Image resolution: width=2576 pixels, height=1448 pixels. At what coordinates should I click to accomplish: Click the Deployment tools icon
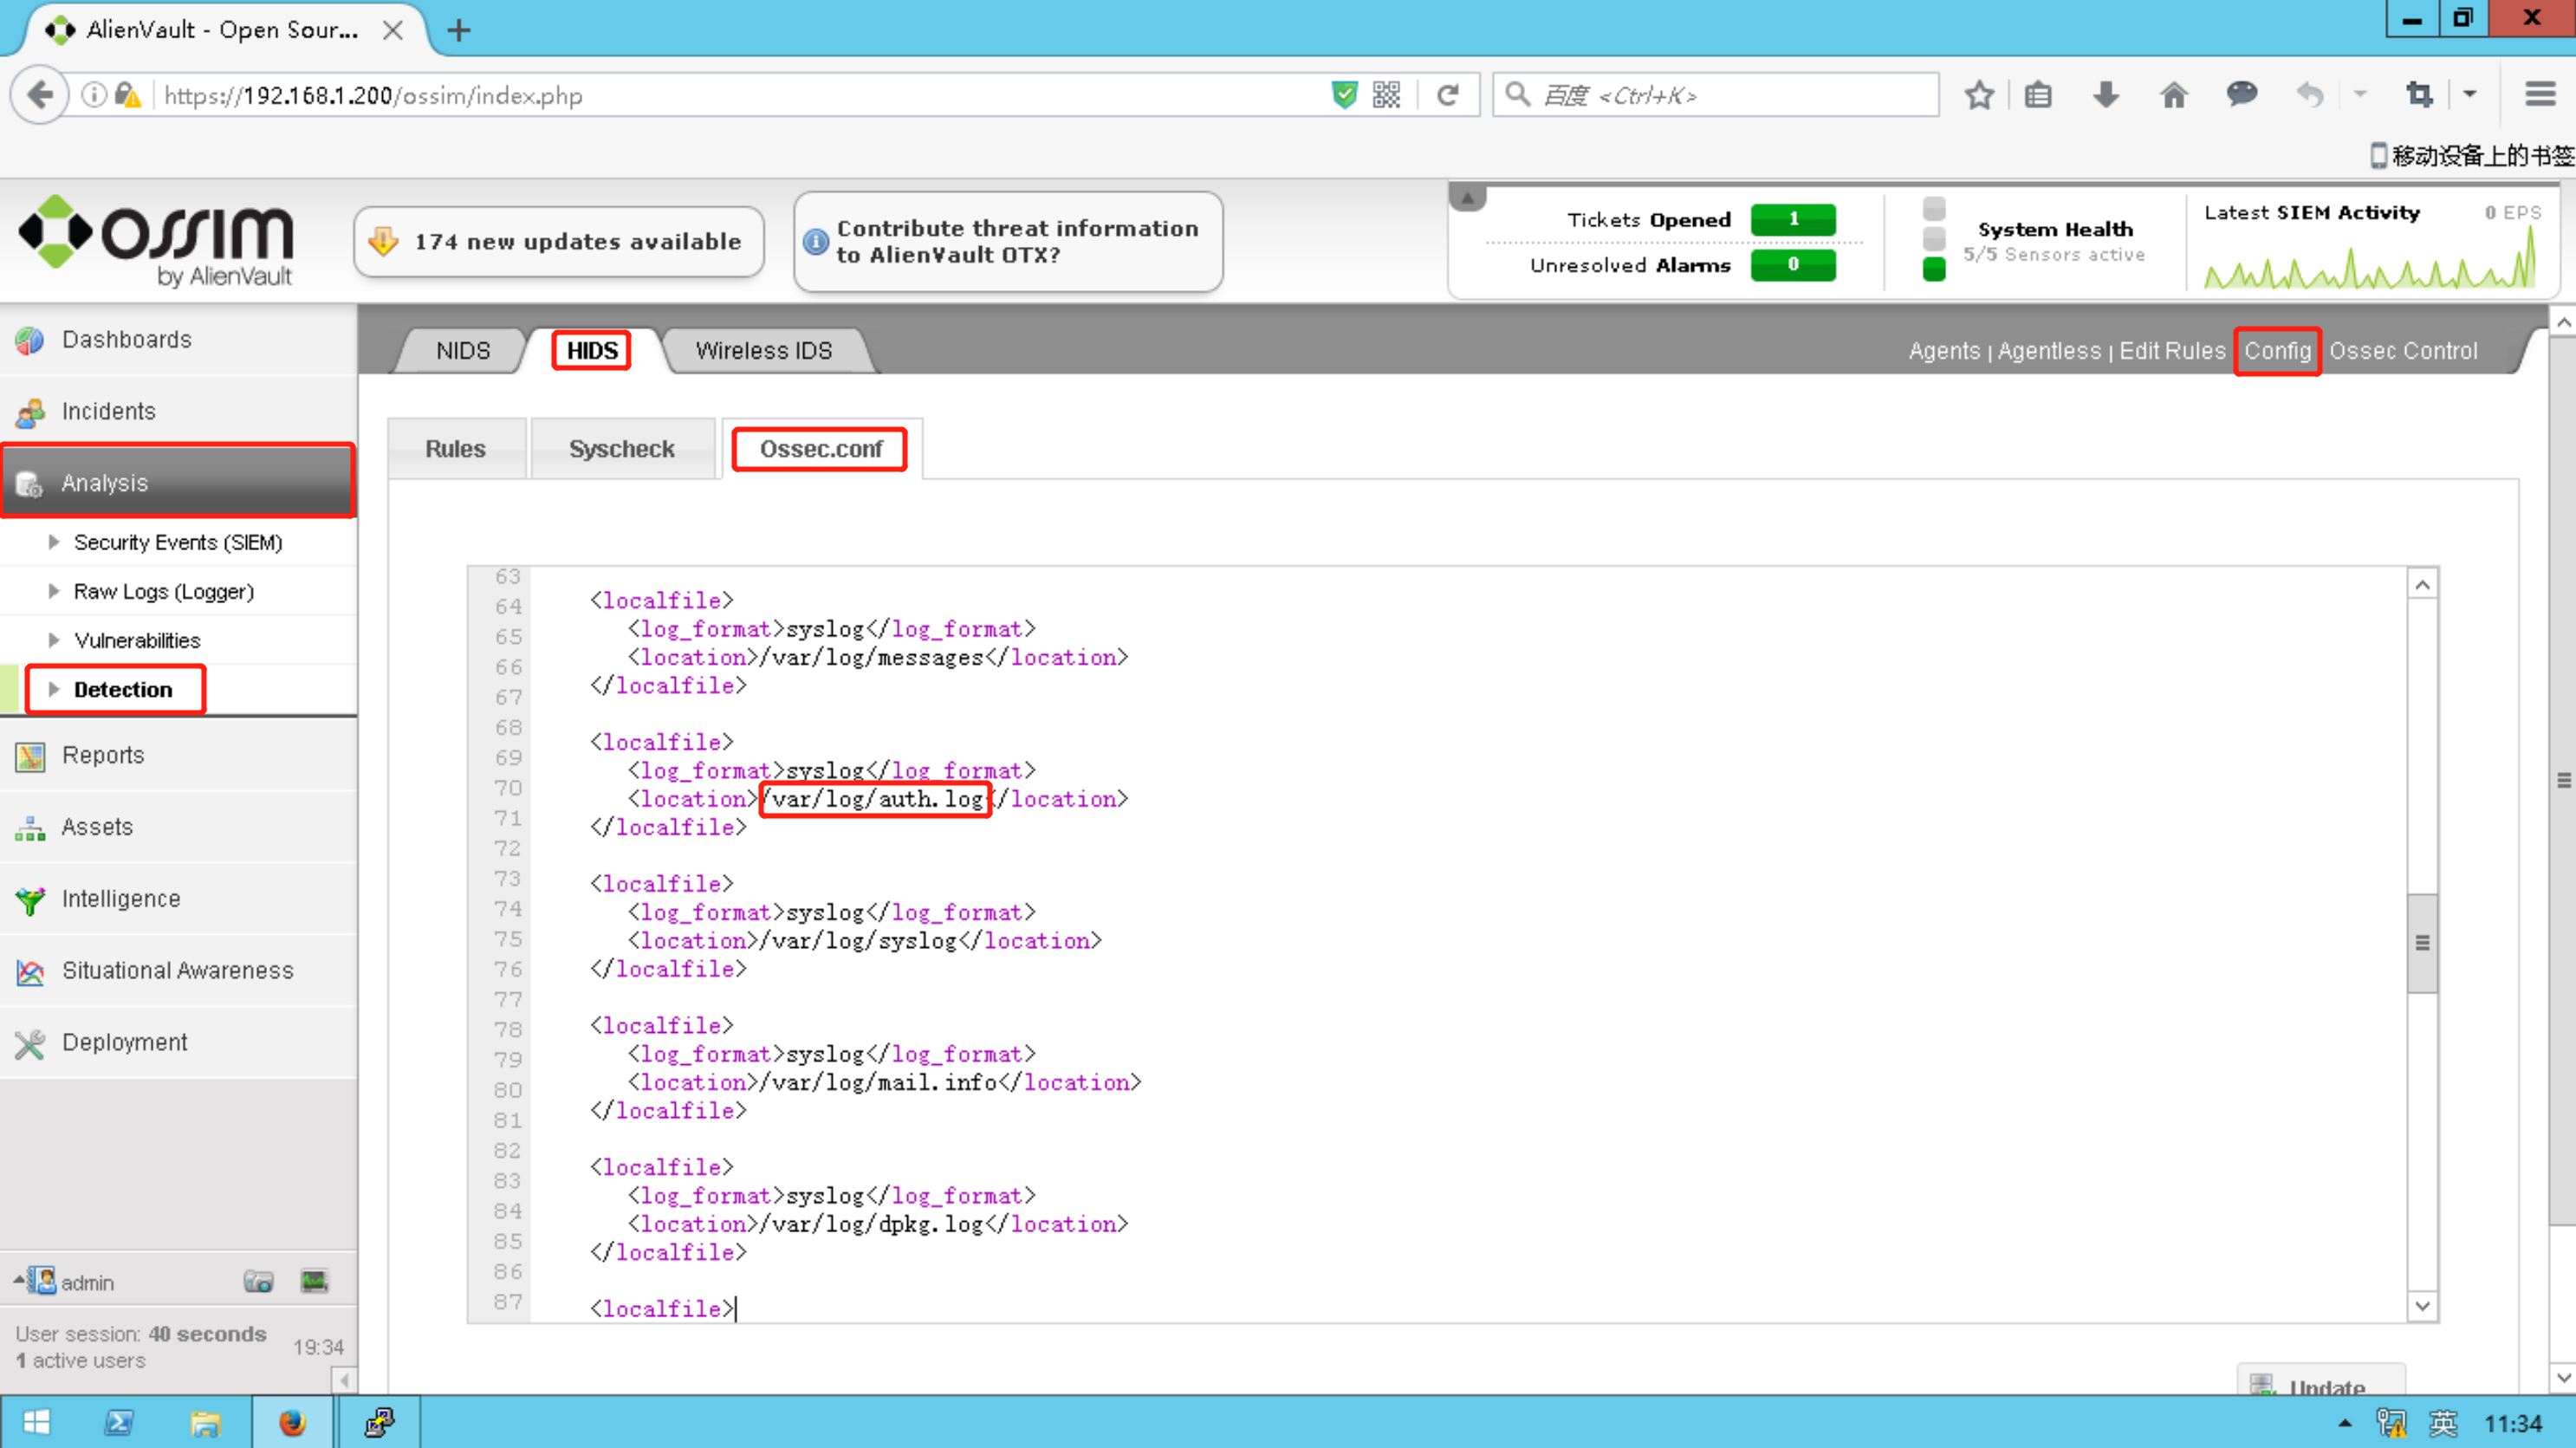[x=30, y=1043]
